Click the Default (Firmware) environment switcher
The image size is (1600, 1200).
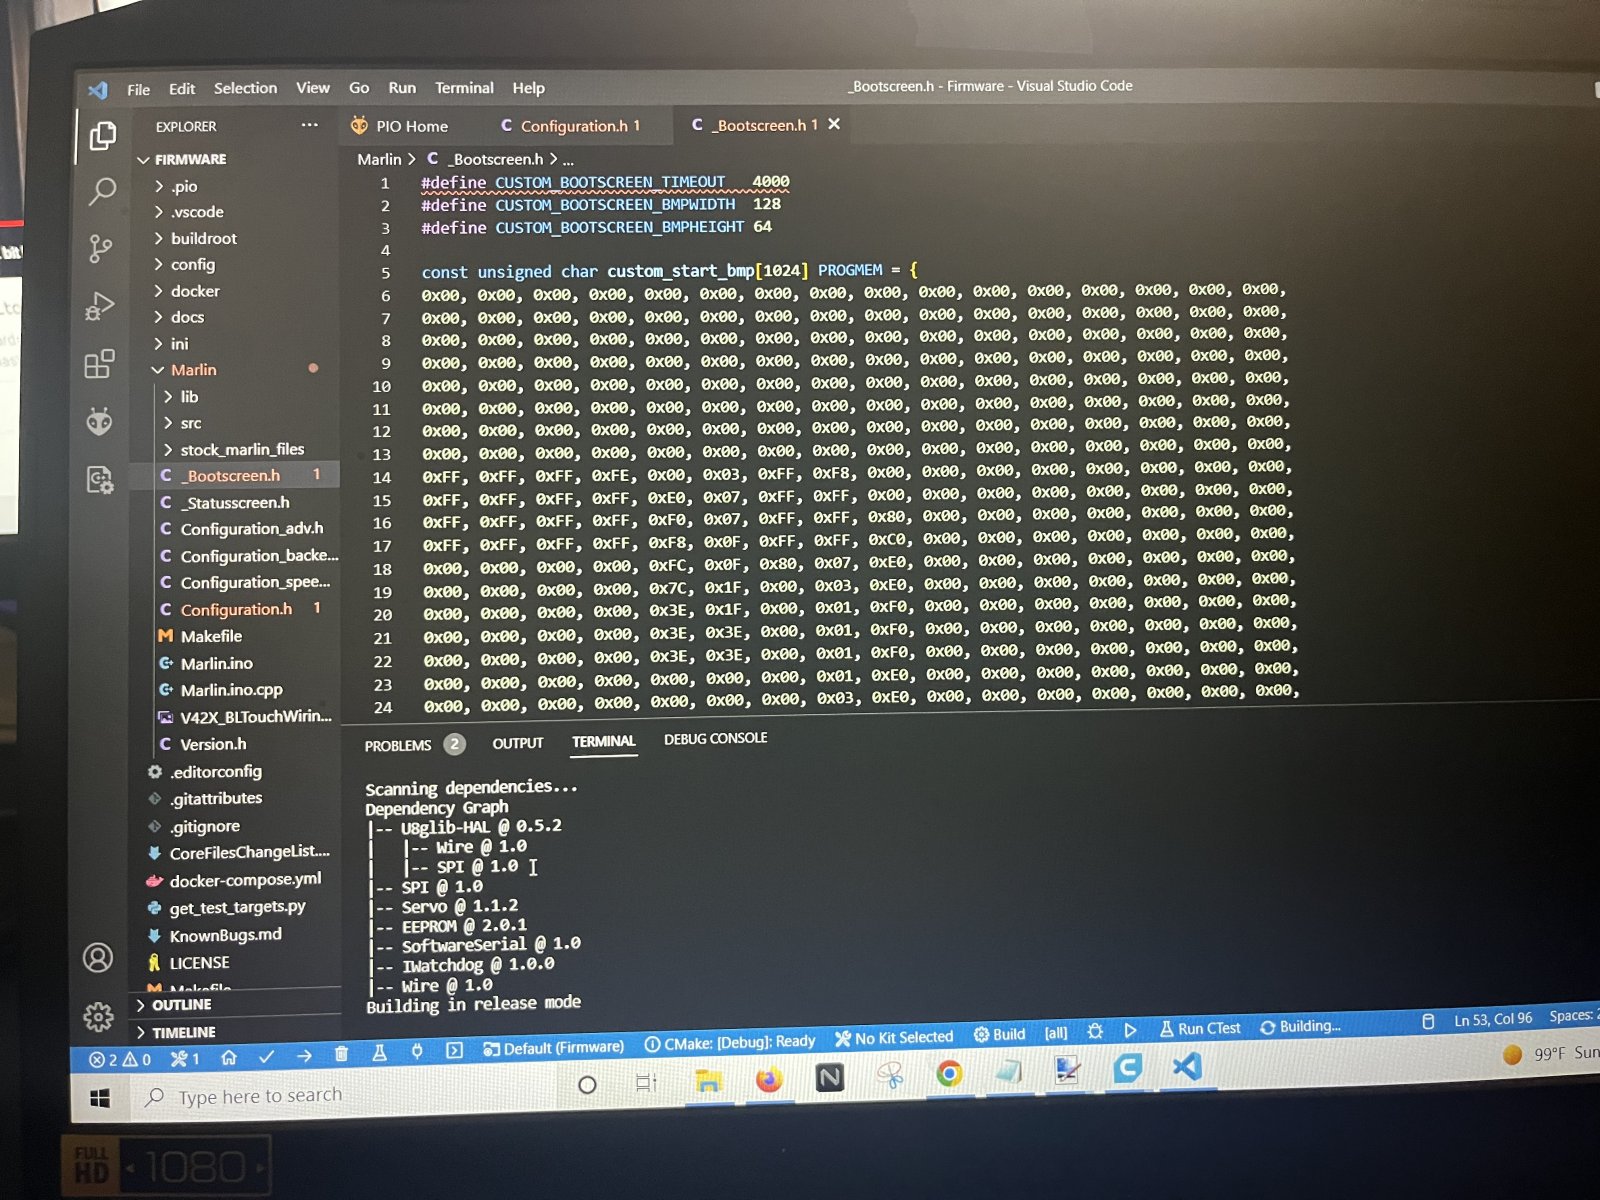click(x=553, y=1047)
